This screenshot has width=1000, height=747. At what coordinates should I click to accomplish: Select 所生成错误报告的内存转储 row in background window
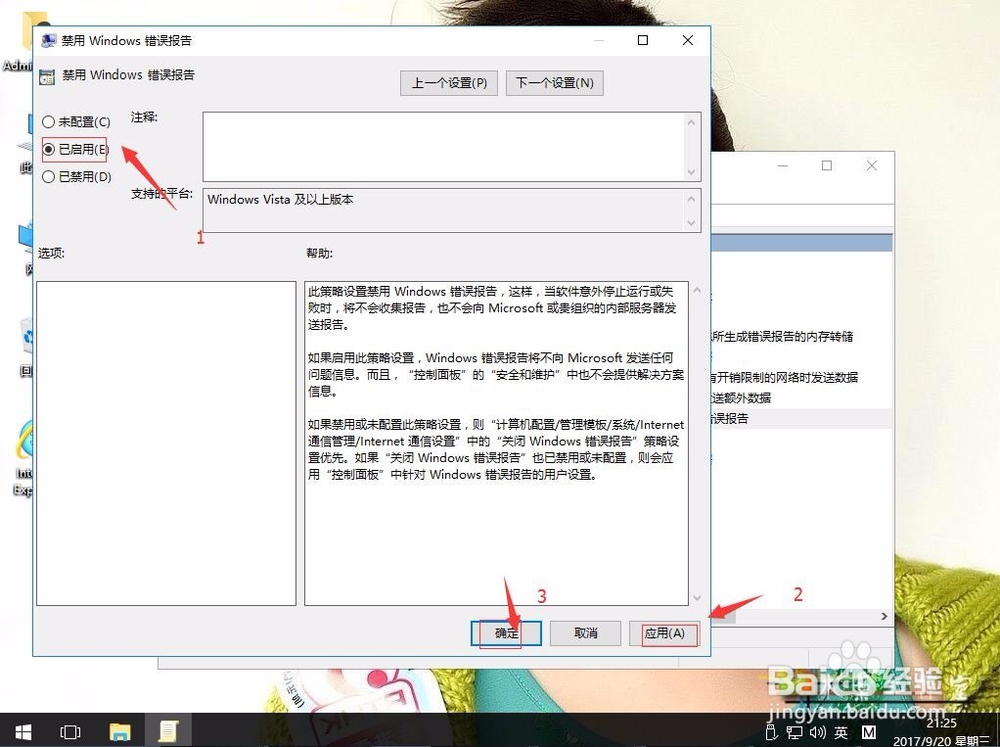783,337
